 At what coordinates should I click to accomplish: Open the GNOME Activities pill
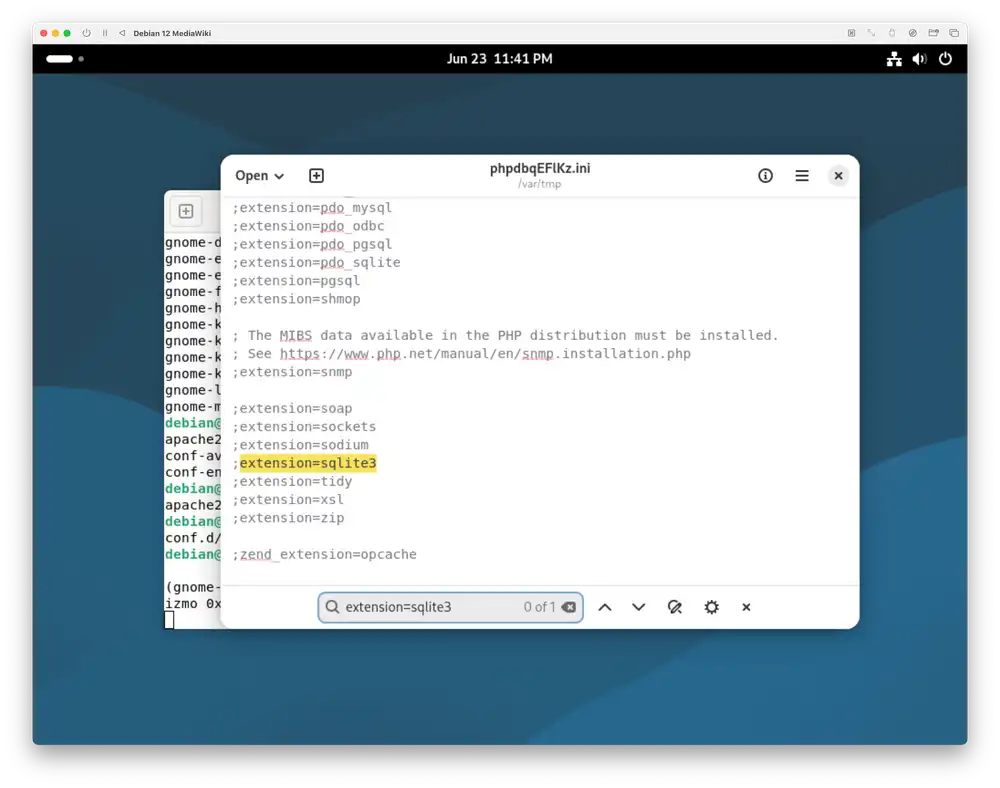pos(59,59)
